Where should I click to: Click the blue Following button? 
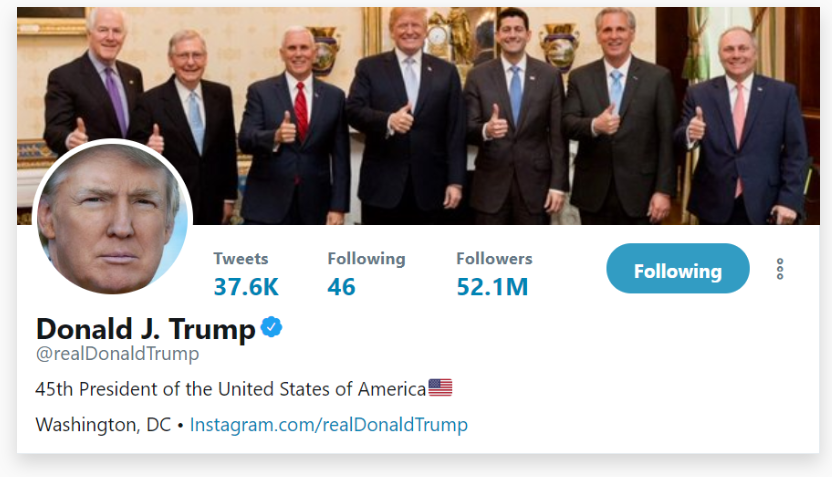point(677,270)
